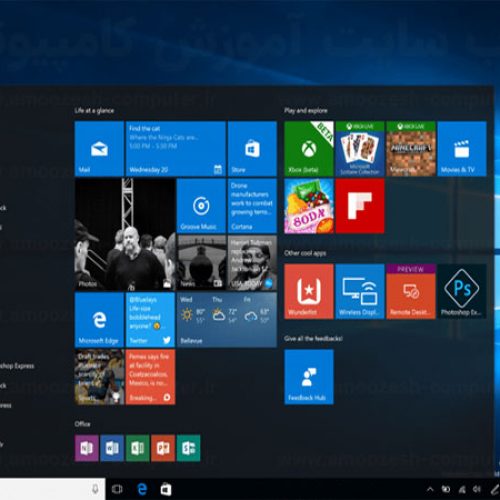Open the Sports tile
This screenshot has height=500, width=500.
[99, 377]
